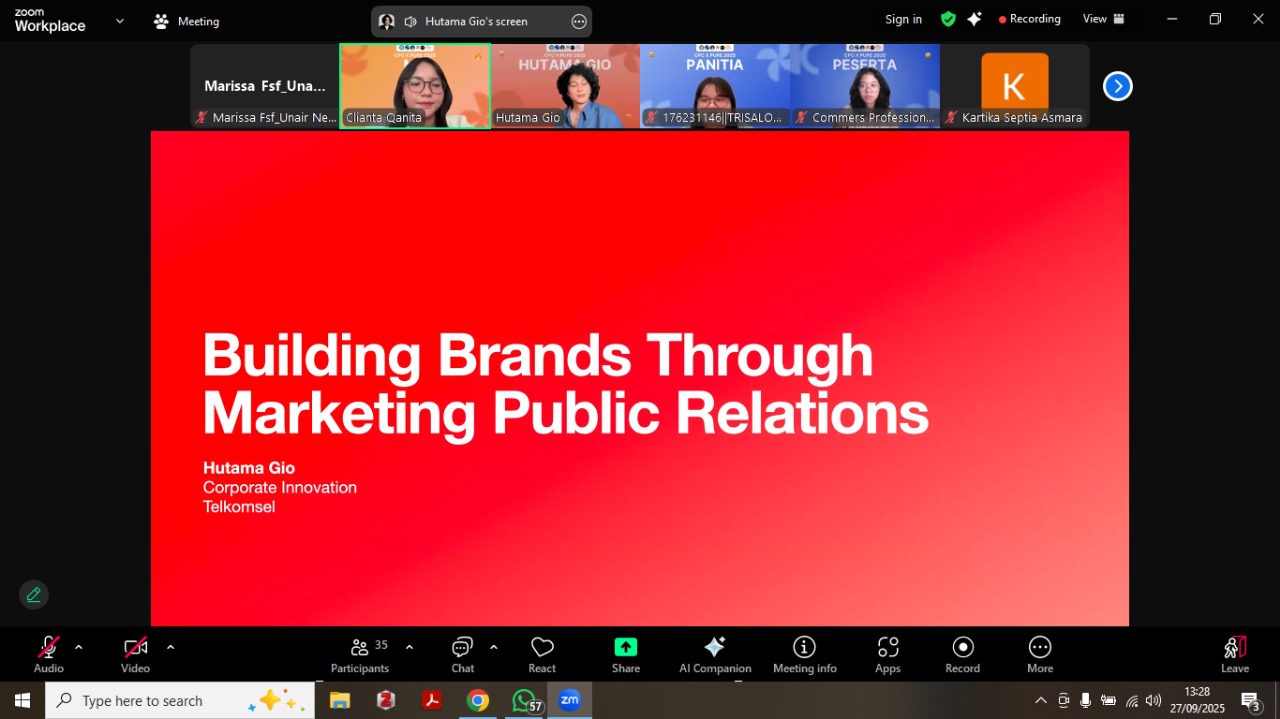Click the green encryption shield icon
The height and width of the screenshot is (719, 1280).
(x=948, y=19)
